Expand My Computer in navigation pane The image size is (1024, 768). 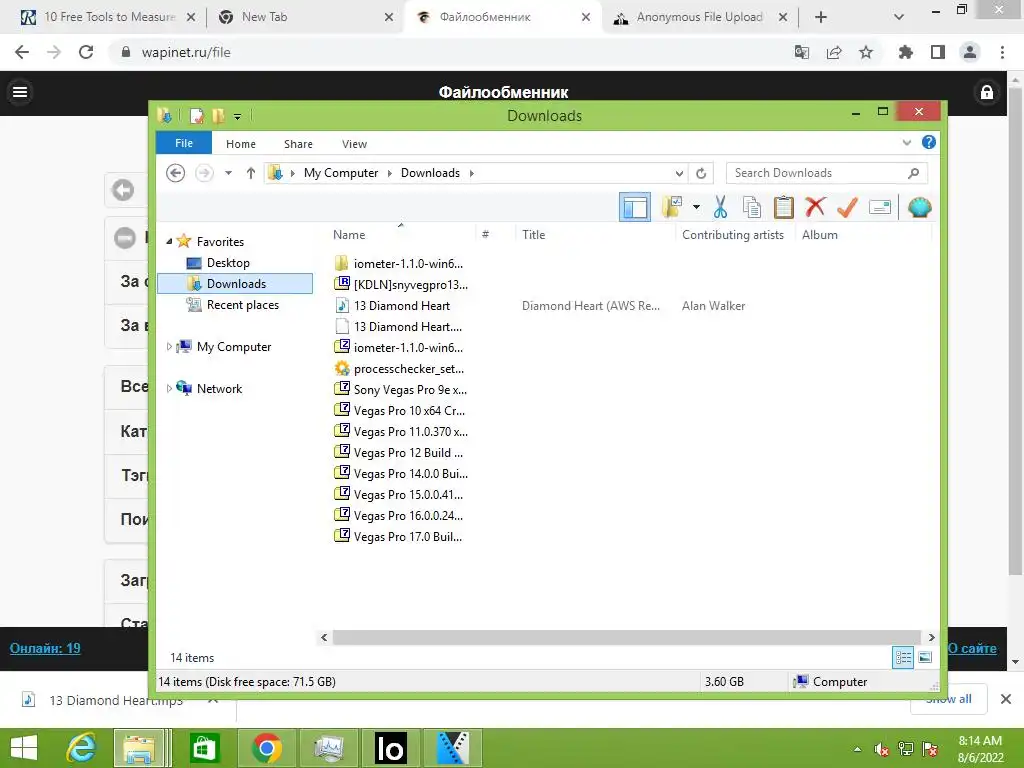169,347
